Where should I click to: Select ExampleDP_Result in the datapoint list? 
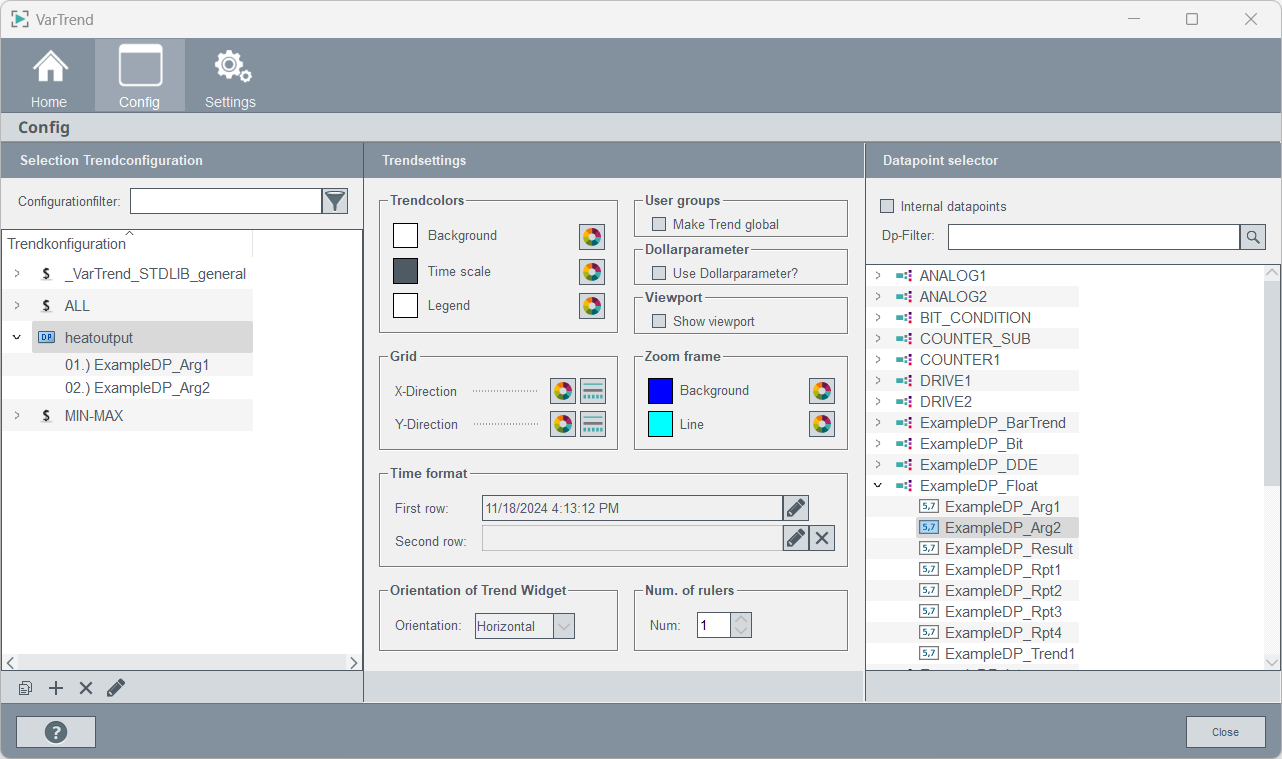tap(1008, 548)
